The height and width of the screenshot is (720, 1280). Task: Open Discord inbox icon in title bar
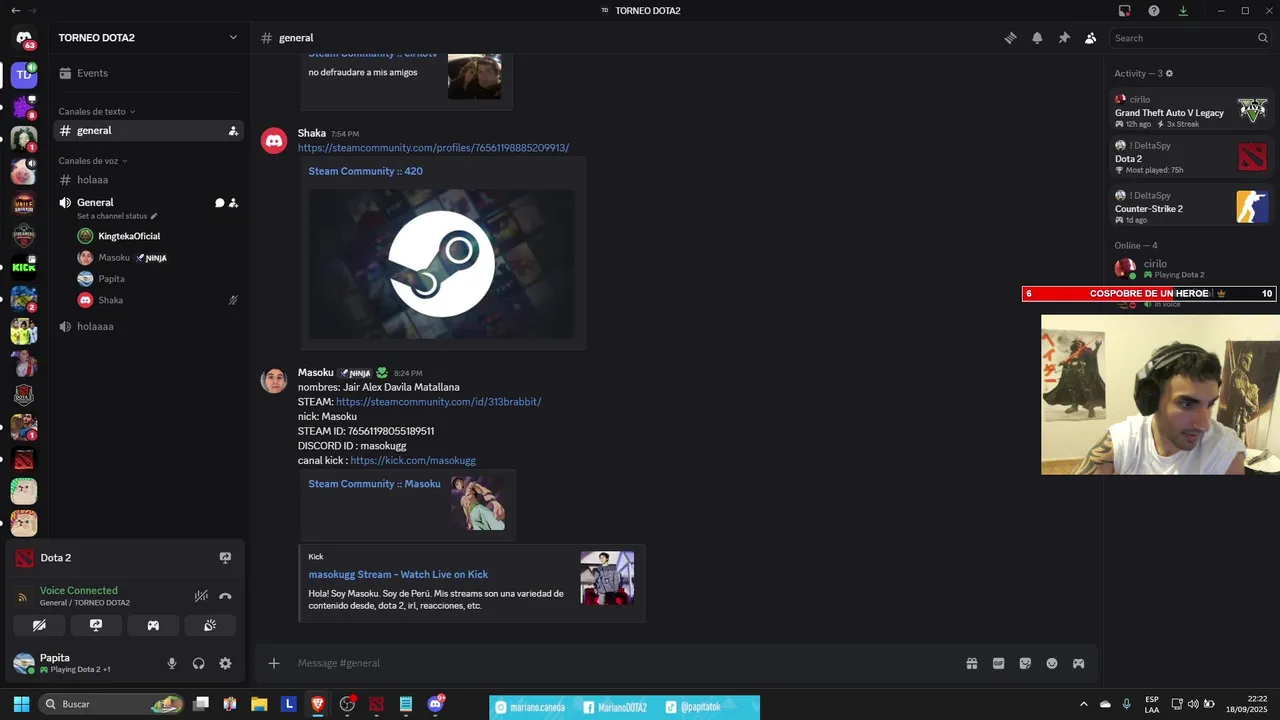pyautogui.click(x=1125, y=10)
